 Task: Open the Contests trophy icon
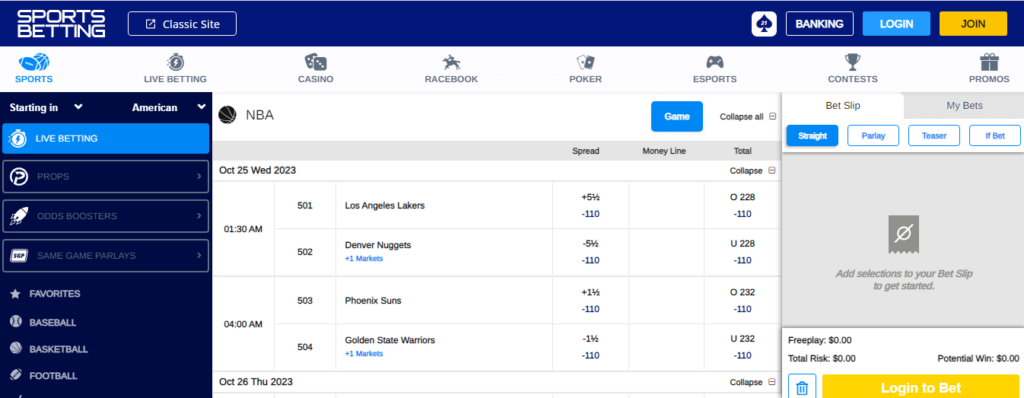[852, 62]
